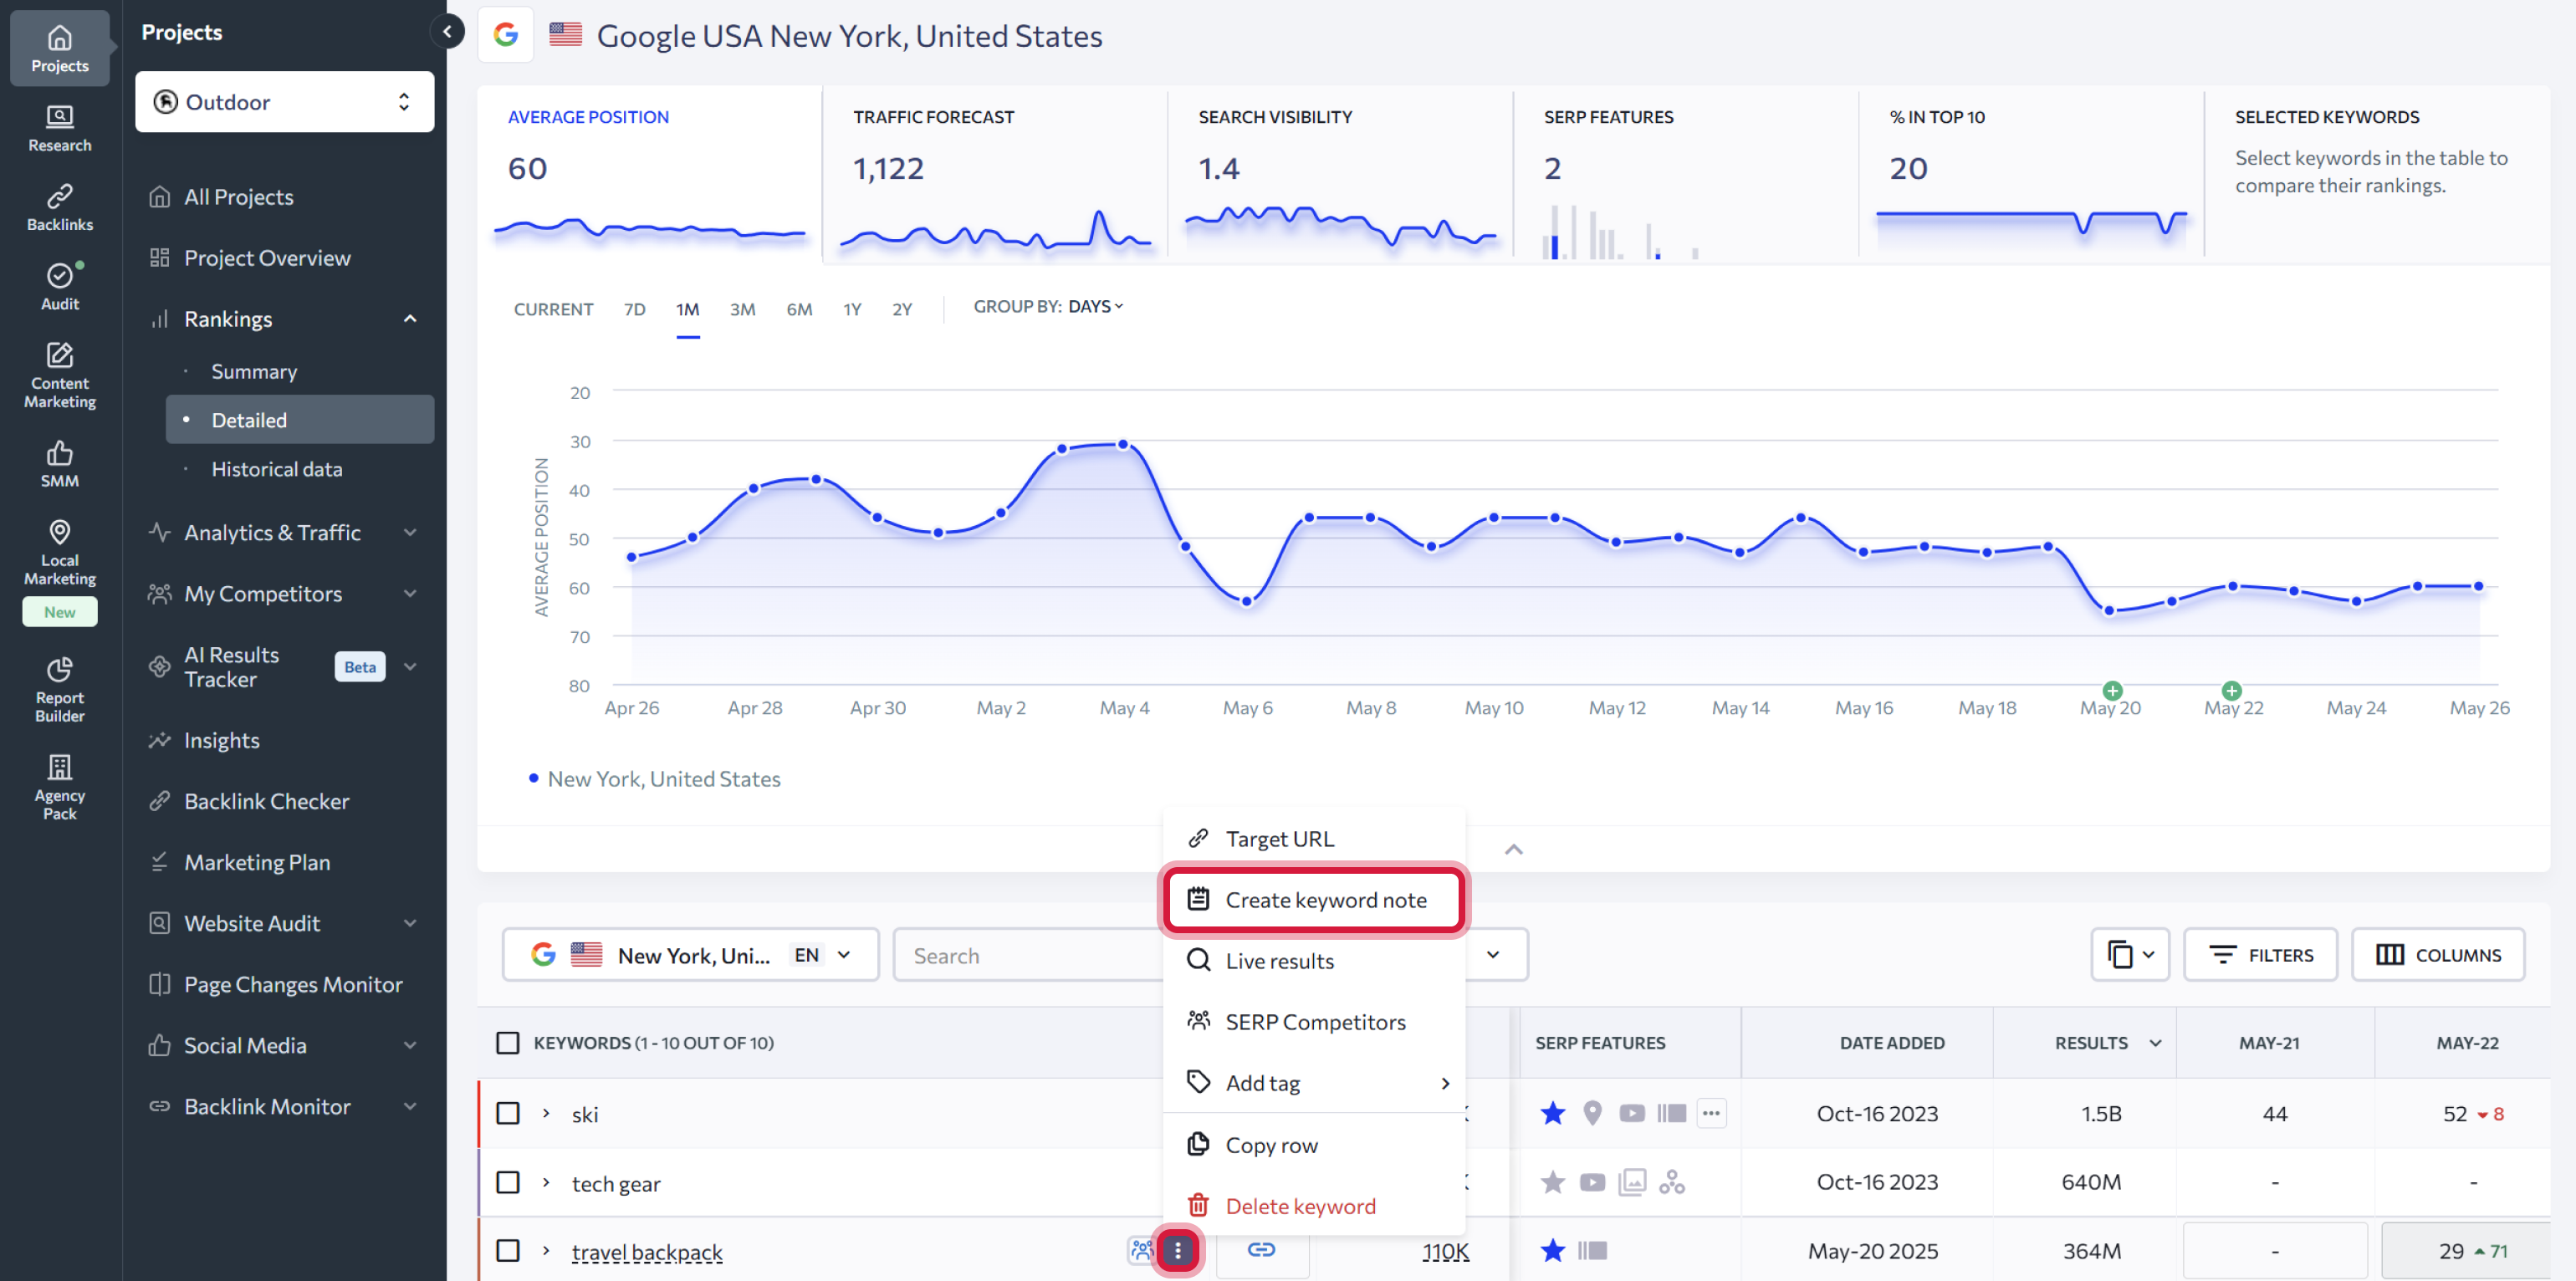Collapse the Rankings menu section
The image size is (2576, 1281).
pos(410,319)
